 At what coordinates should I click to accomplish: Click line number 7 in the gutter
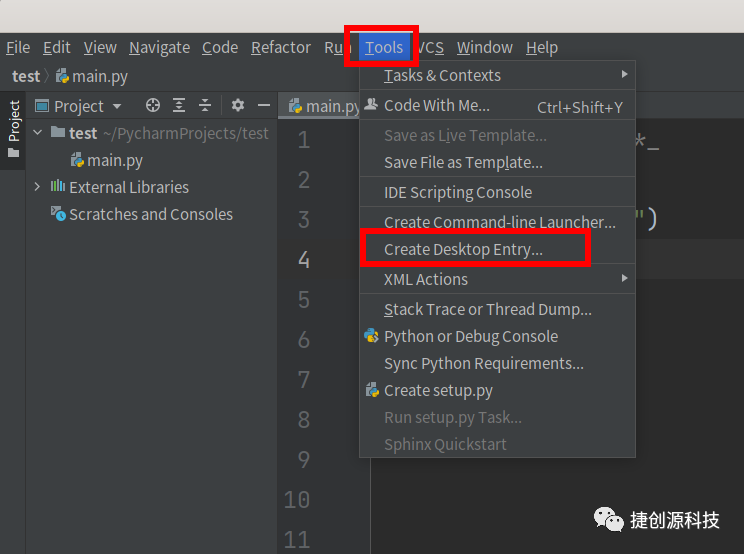(x=304, y=379)
